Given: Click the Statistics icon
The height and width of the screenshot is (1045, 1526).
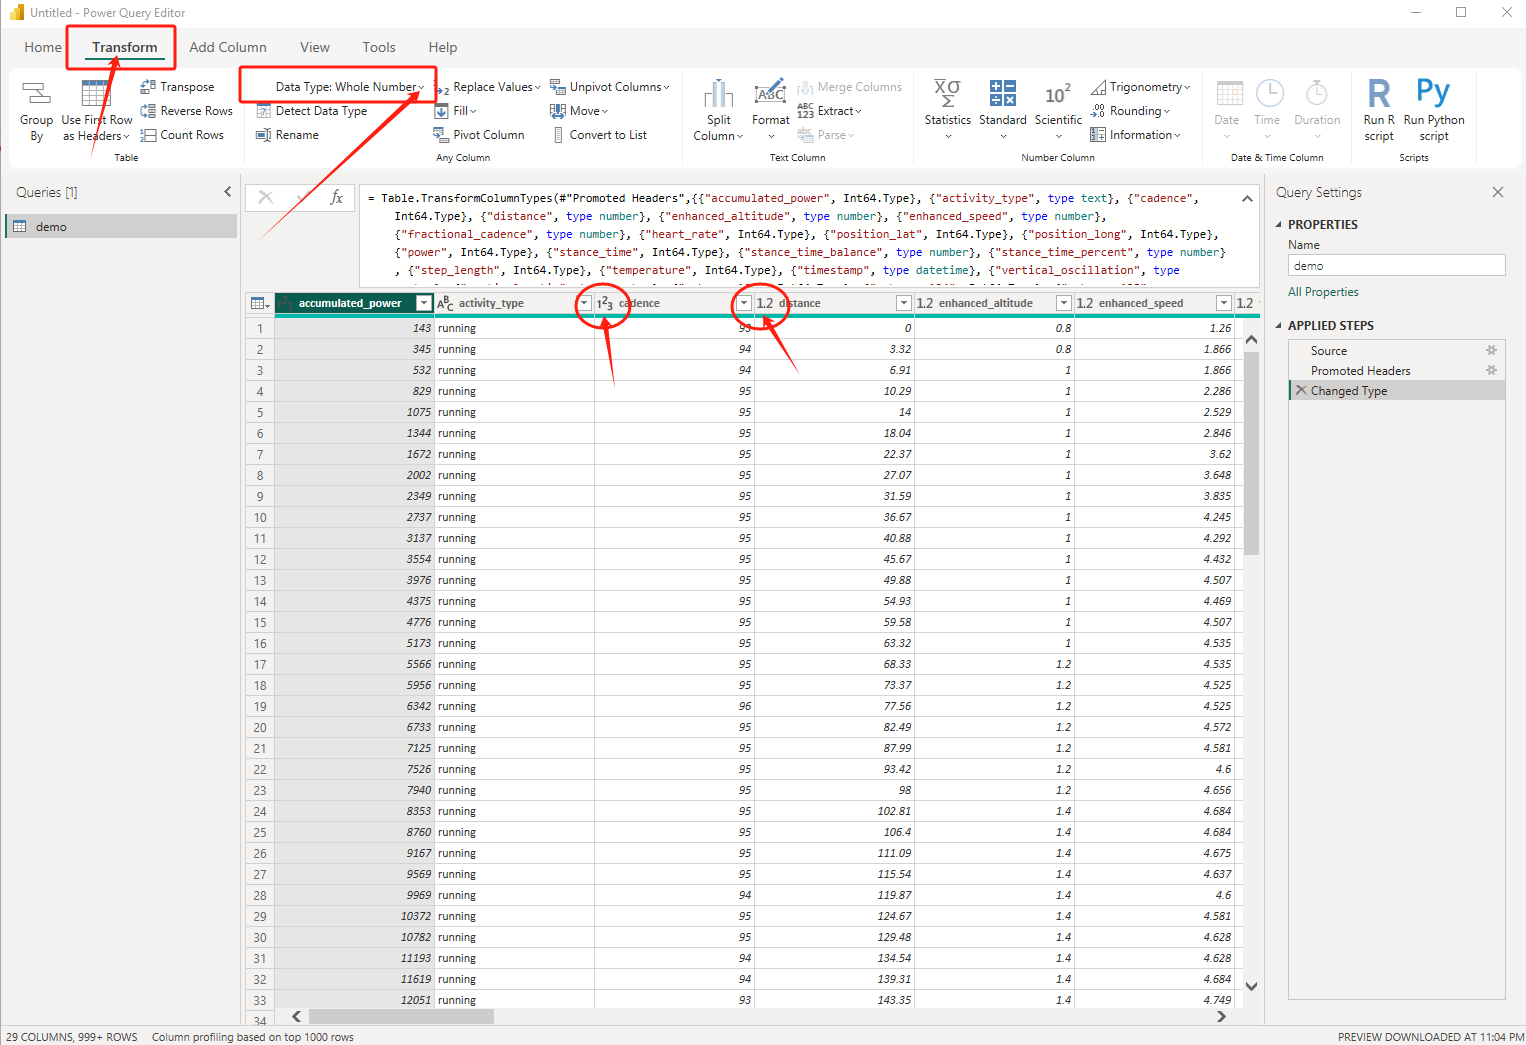Looking at the screenshot, I should click(x=947, y=93).
